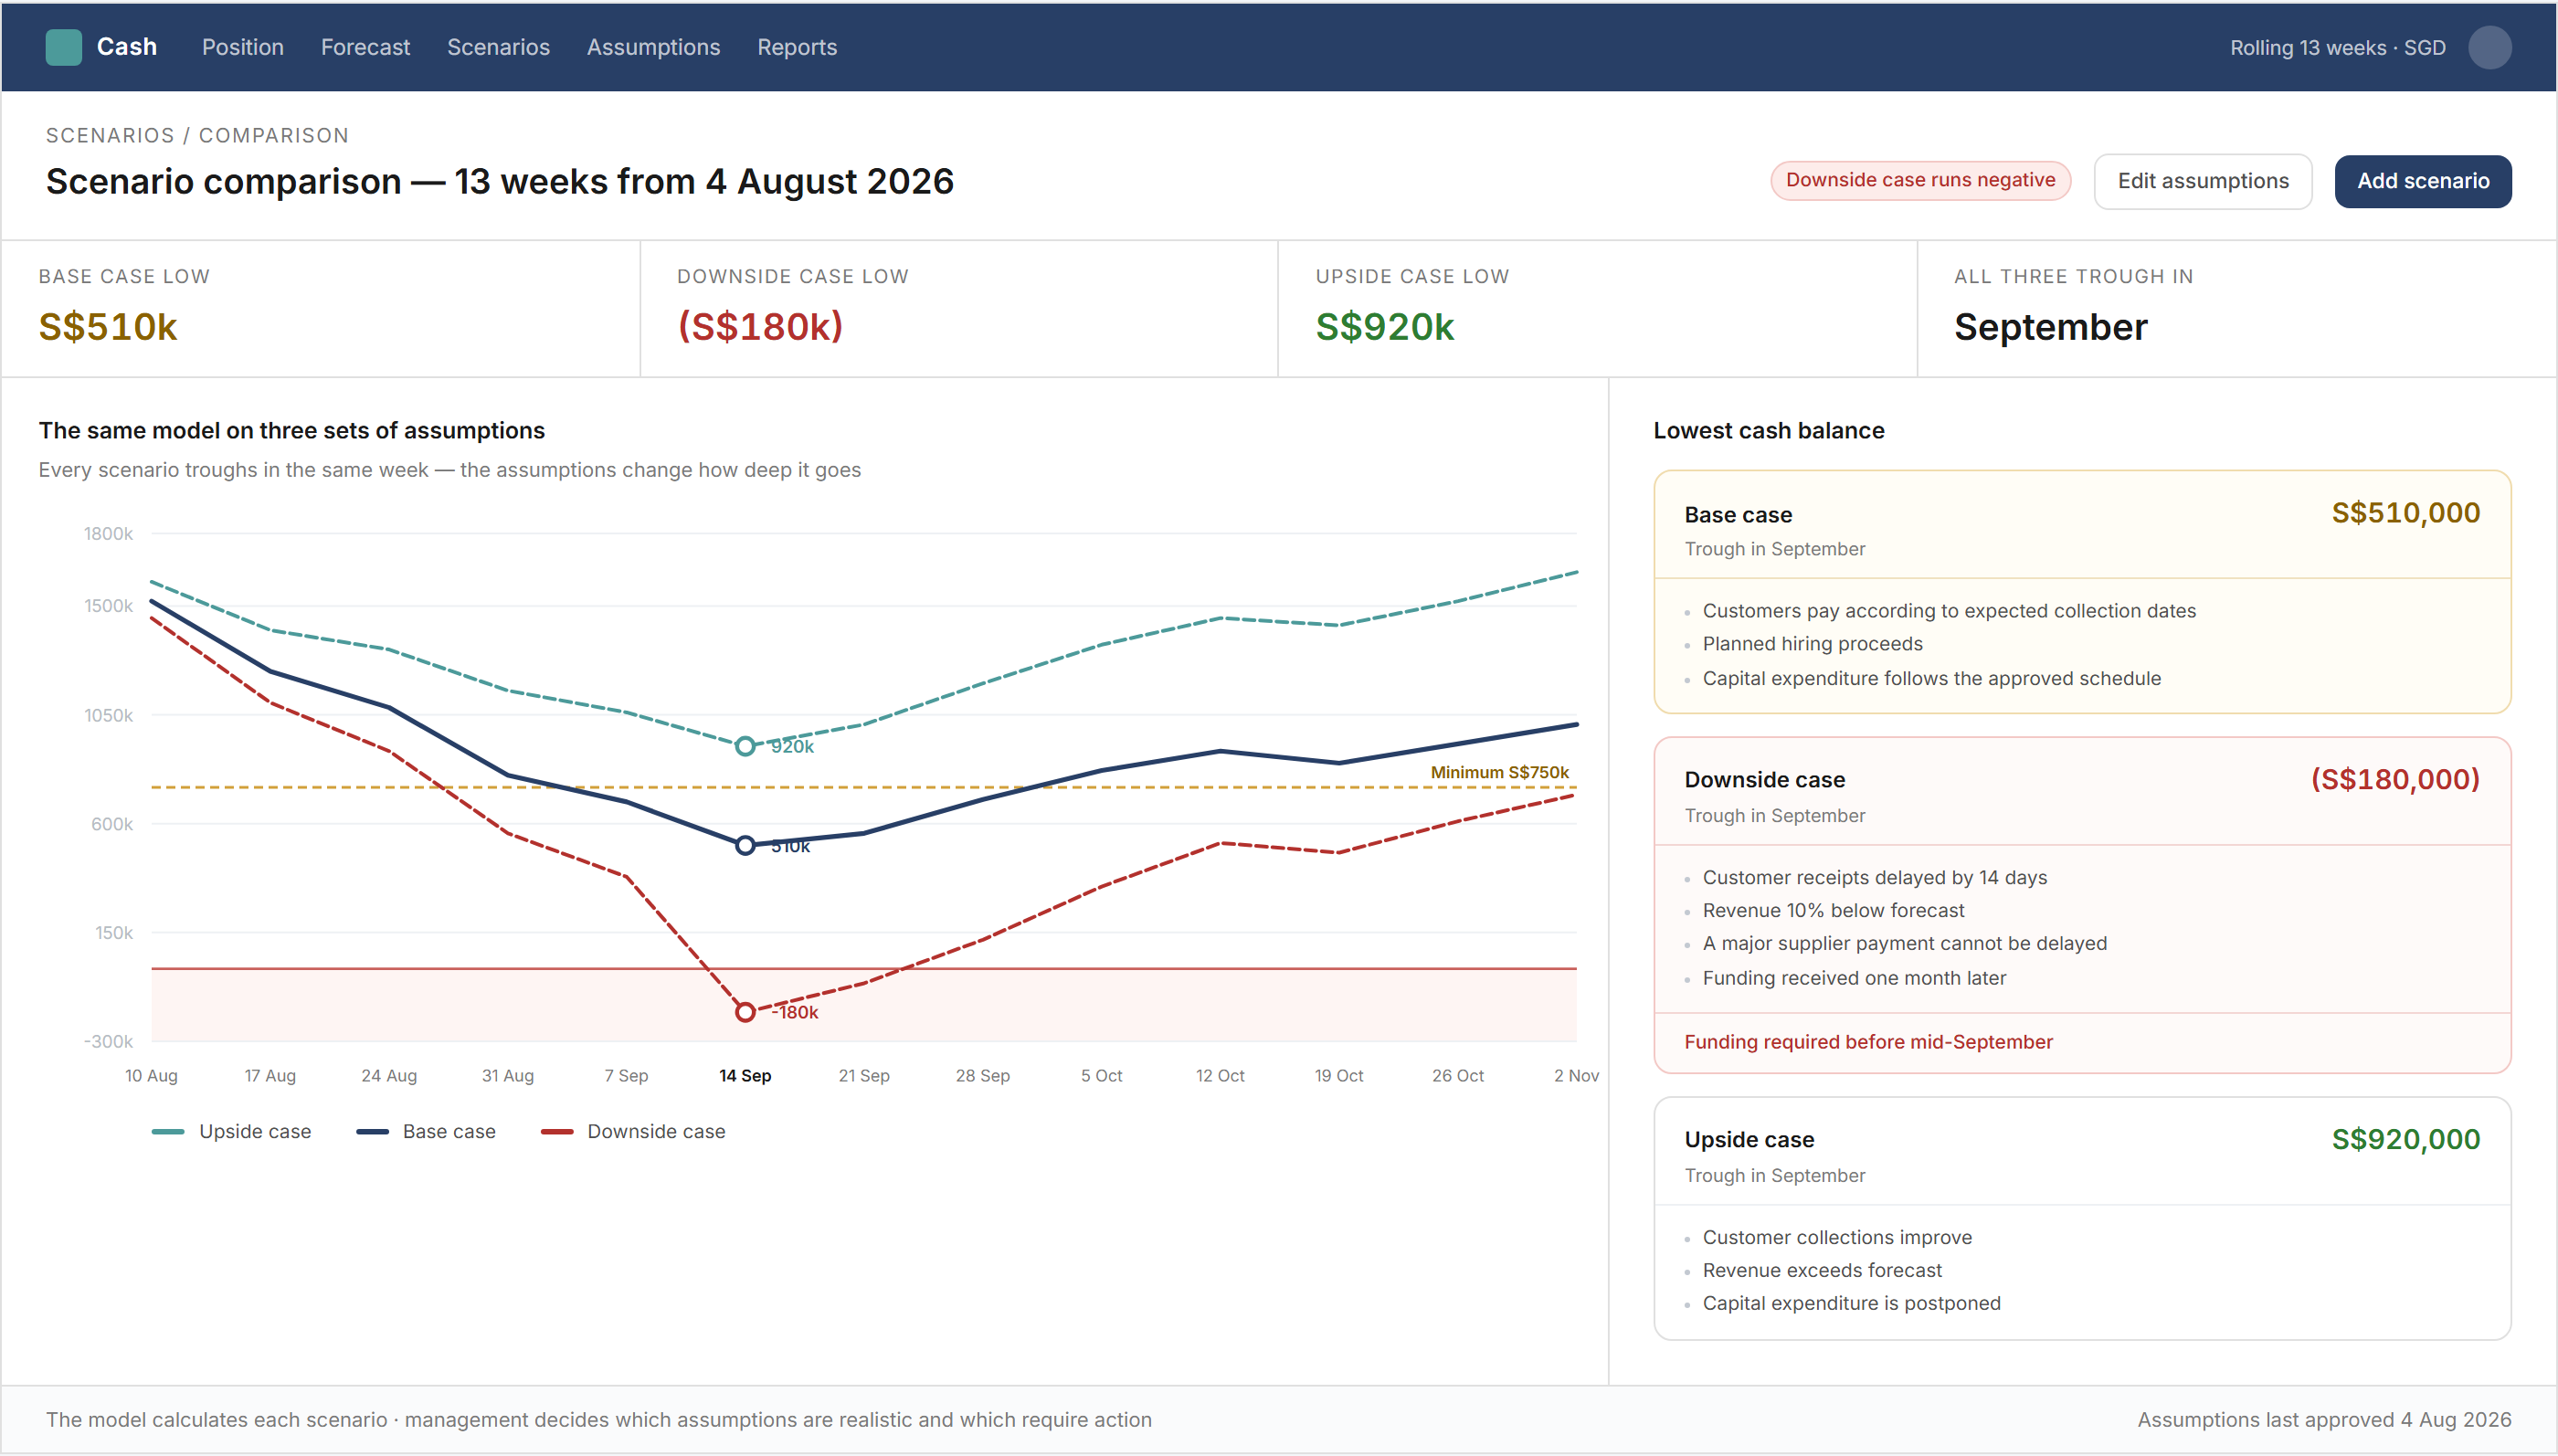Image resolution: width=2558 pixels, height=1456 pixels.
Task: Click the Downside case red legend swatch
Action: pyautogui.click(x=557, y=1132)
